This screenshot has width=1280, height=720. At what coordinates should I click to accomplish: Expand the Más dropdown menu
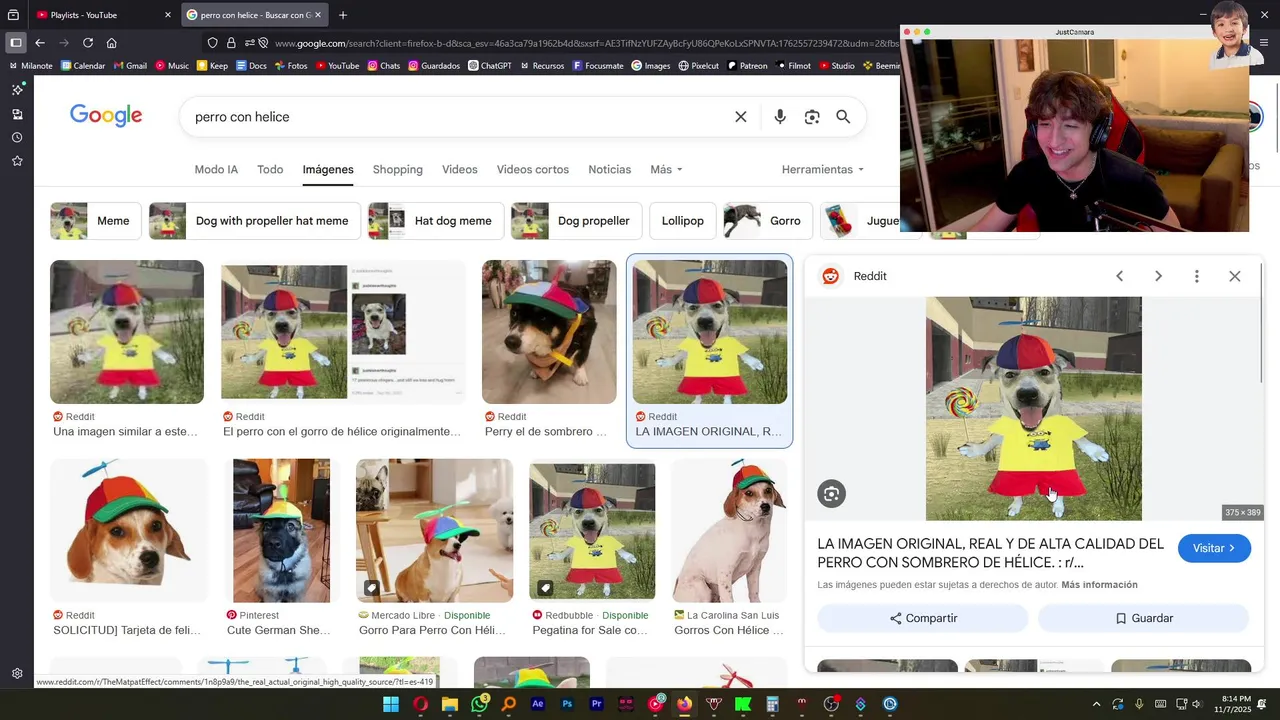coord(666,169)
